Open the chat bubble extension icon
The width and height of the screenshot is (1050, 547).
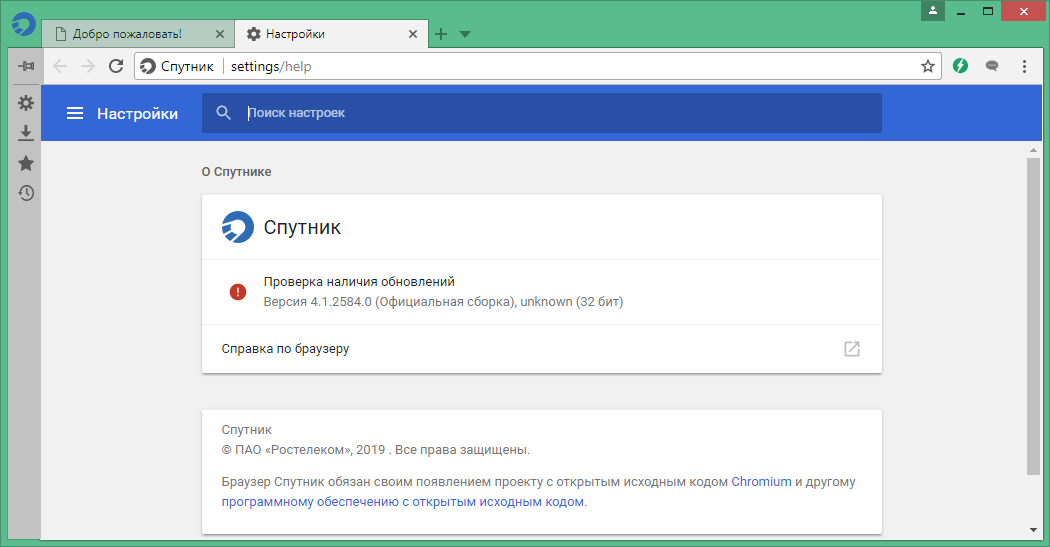pos(992,66)
